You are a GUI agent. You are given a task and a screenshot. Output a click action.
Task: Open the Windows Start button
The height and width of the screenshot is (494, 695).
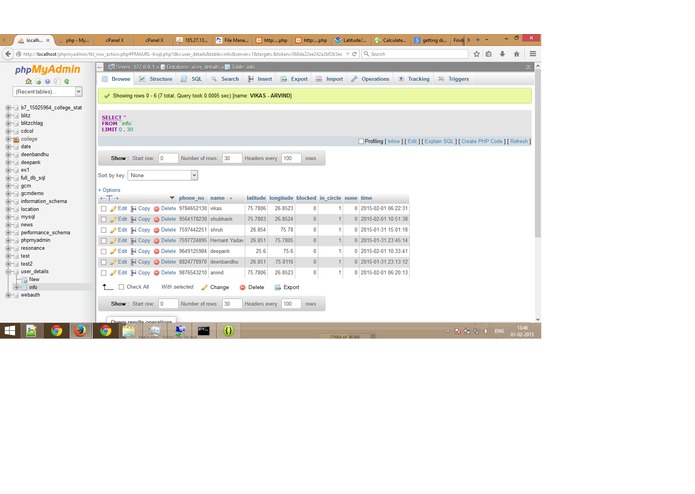pos(10,331)
